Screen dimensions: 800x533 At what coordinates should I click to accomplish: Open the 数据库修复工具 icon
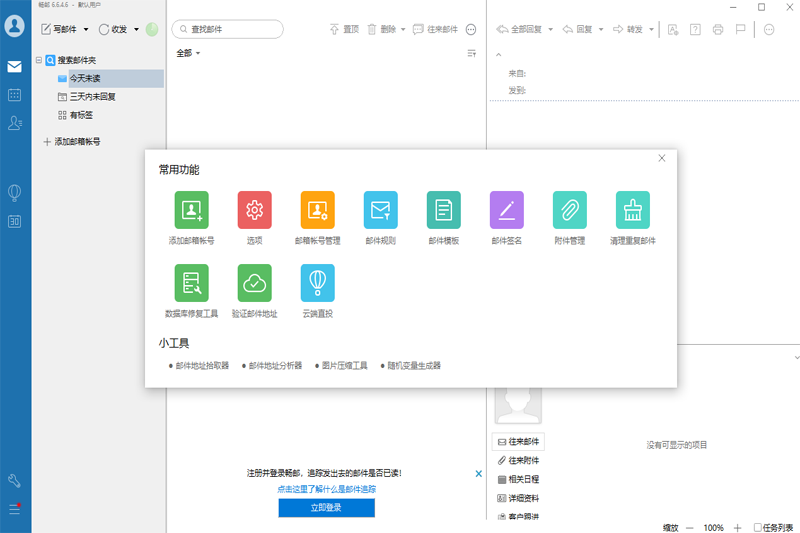(191, 283)
